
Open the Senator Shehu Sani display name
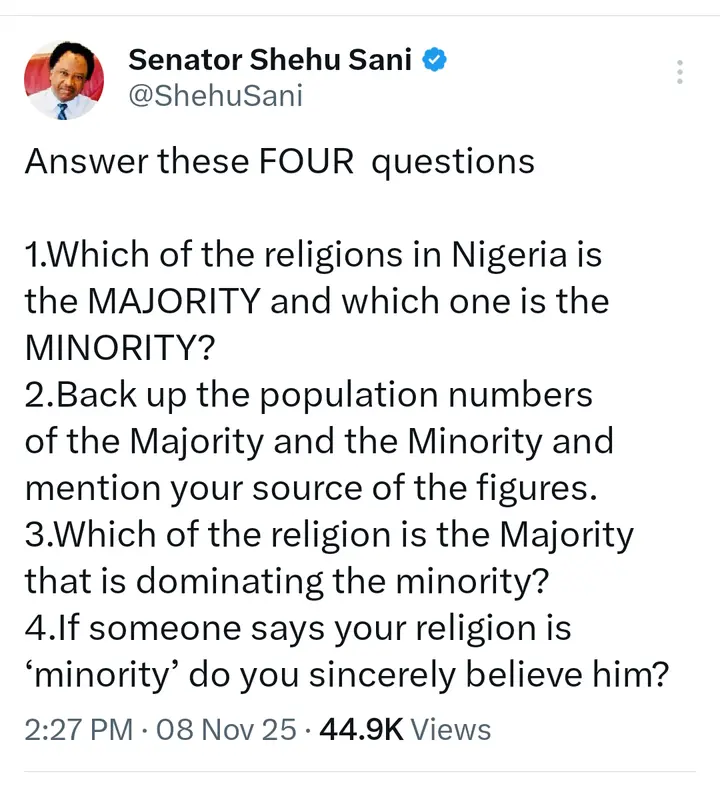coord(270,60)
